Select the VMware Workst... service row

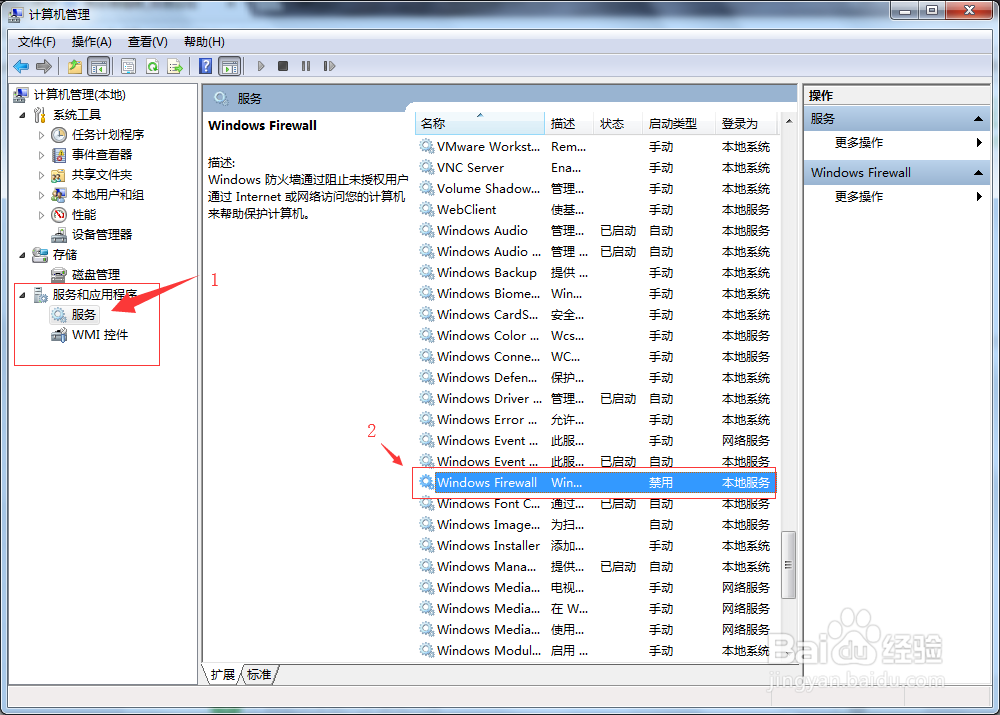pos(595,147)
